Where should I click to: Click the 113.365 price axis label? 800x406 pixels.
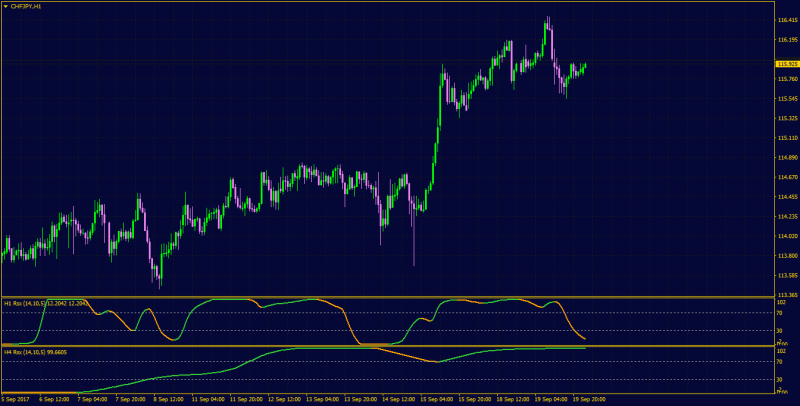click(x=787, y=295)
